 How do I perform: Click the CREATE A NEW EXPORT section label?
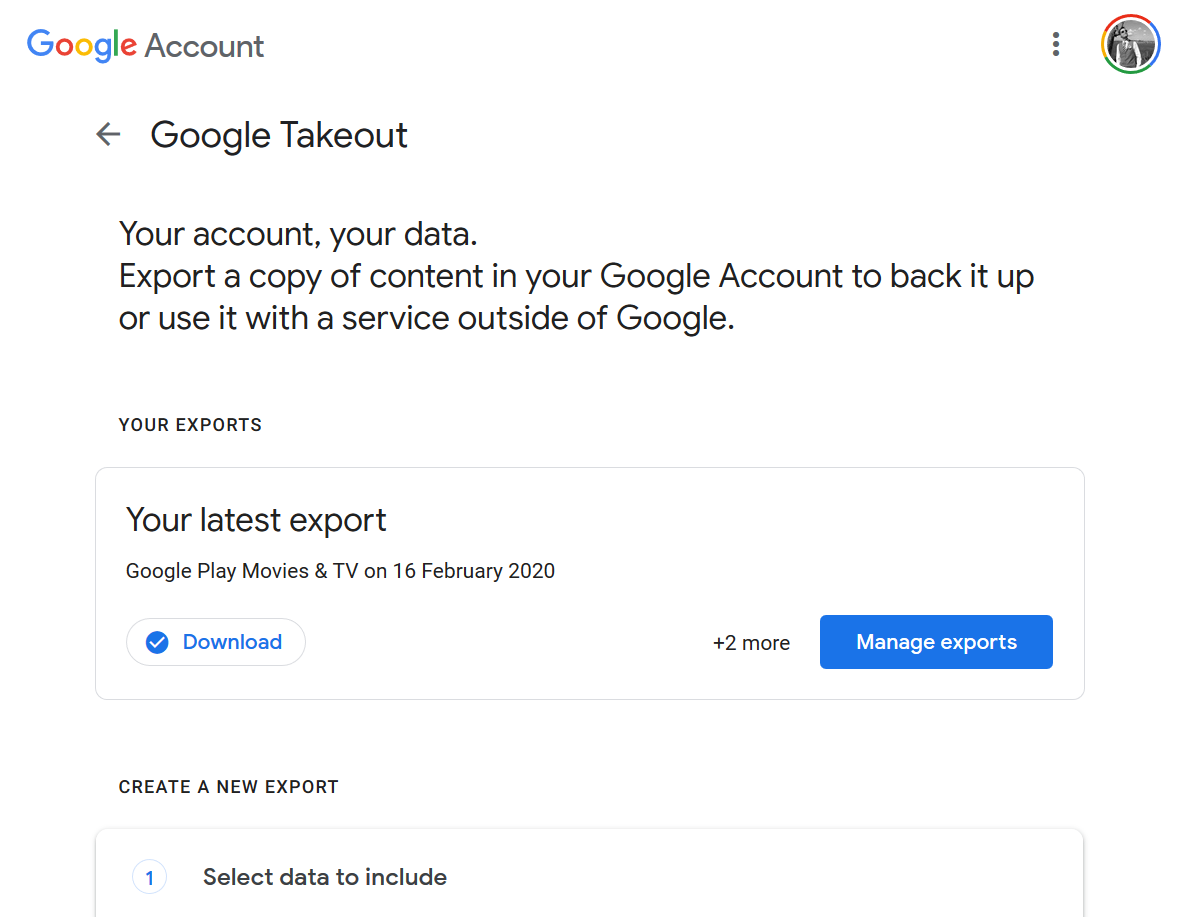(x=228, y=787)
